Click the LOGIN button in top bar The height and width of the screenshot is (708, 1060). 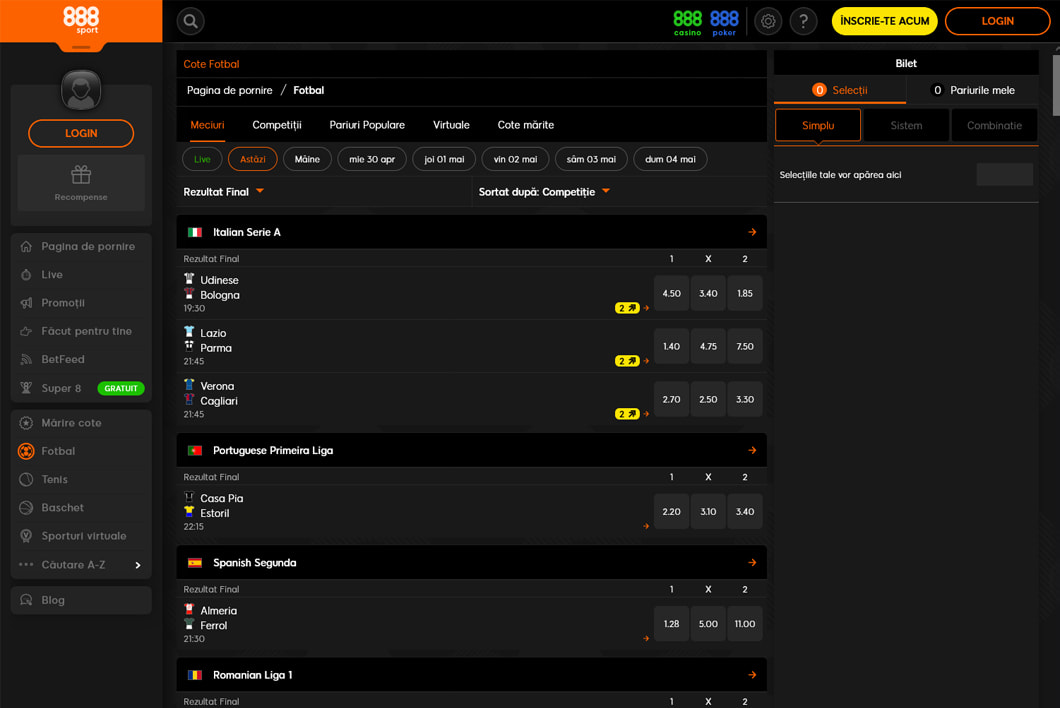pos(997,21)
